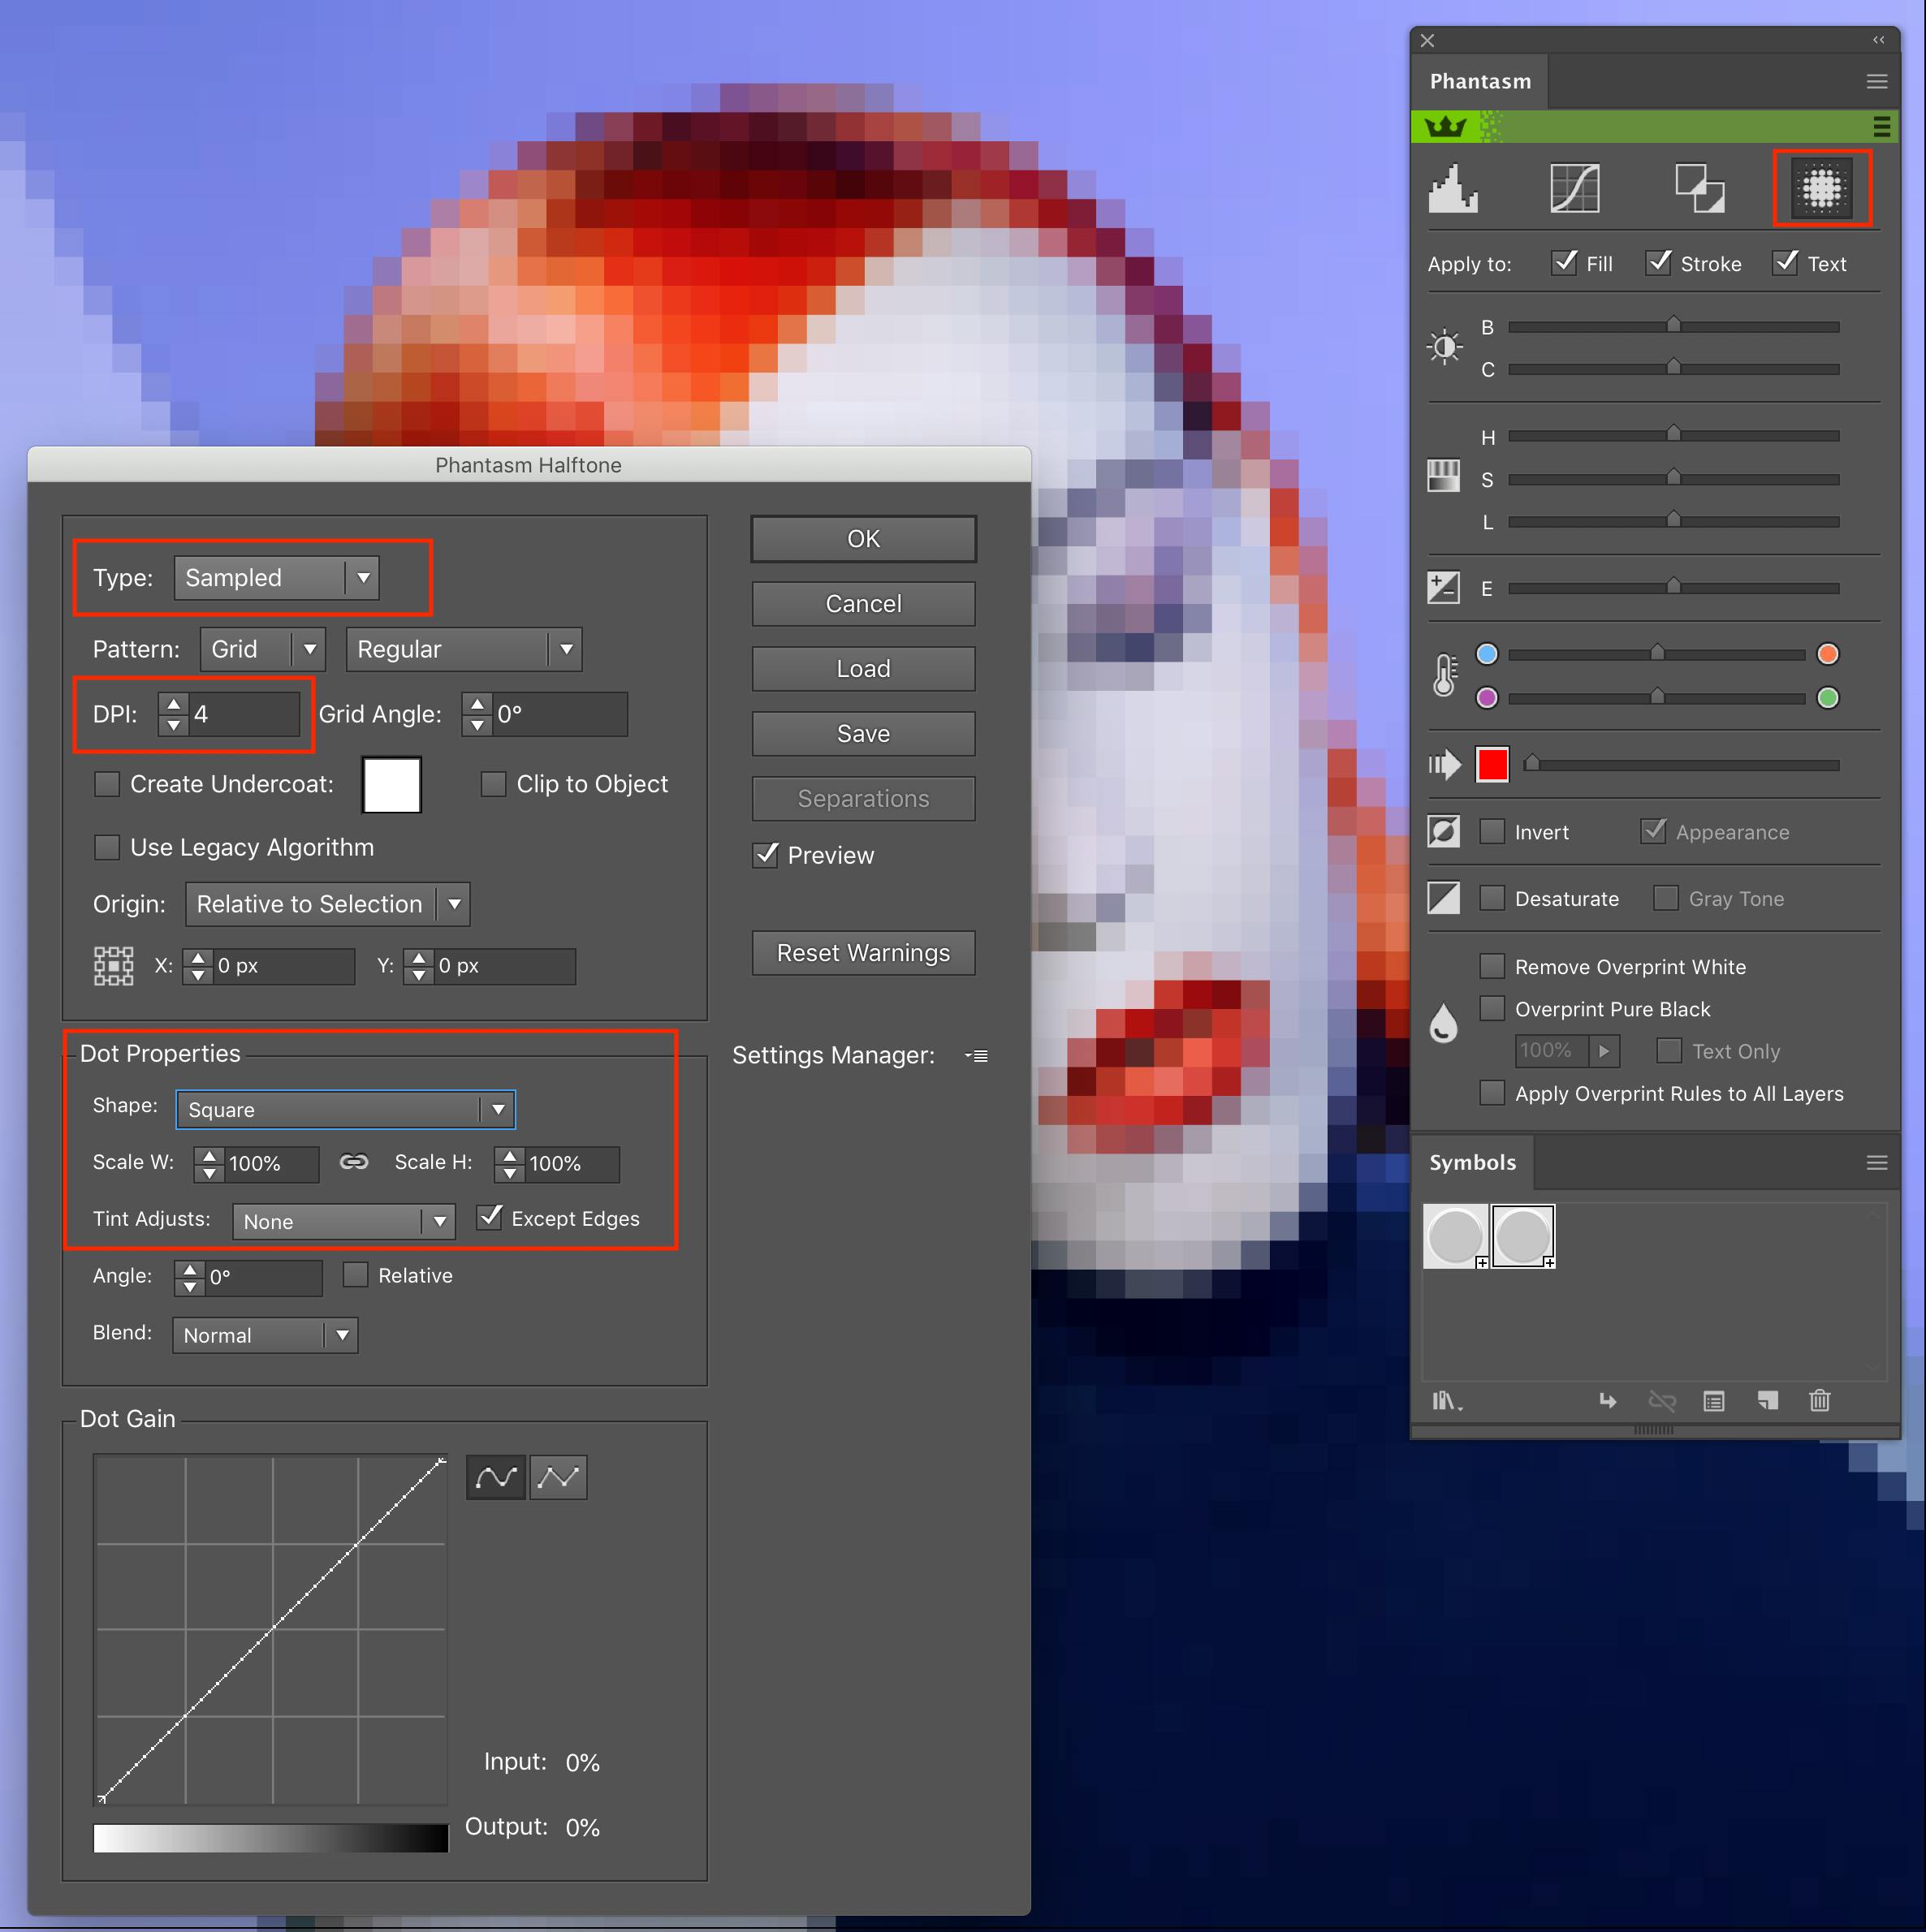1926x1932 pixels.
Task: Click the Save button in halftone dialog
Action: click(x=862, y=733)
